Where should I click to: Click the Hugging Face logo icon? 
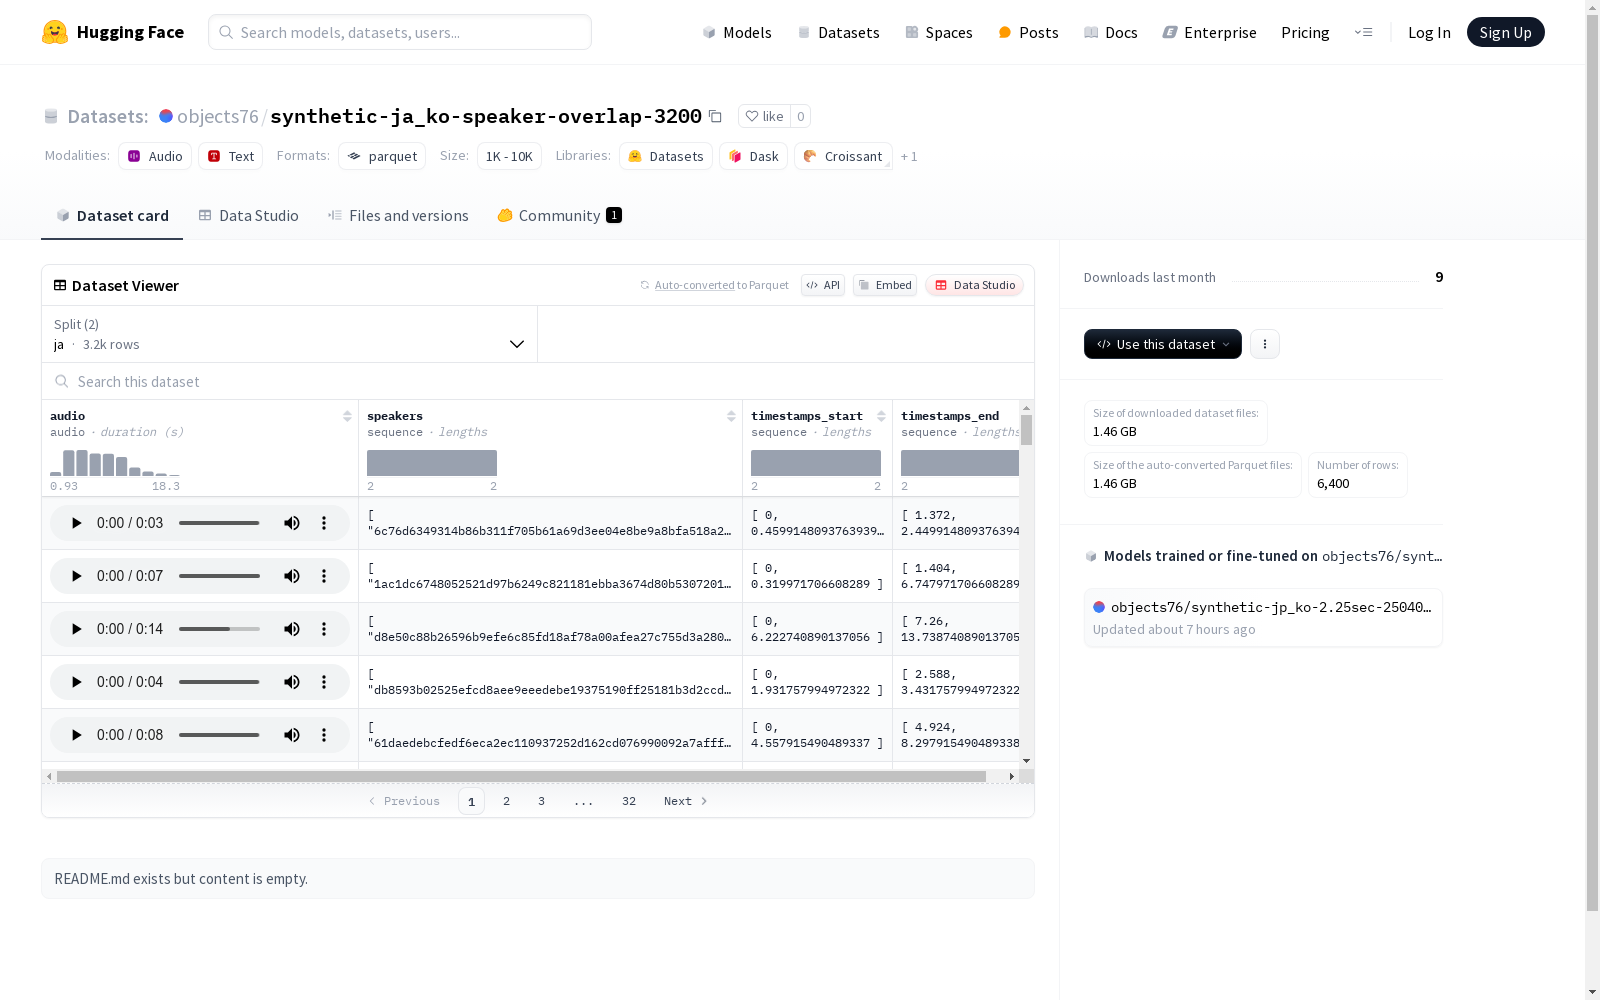55,32
